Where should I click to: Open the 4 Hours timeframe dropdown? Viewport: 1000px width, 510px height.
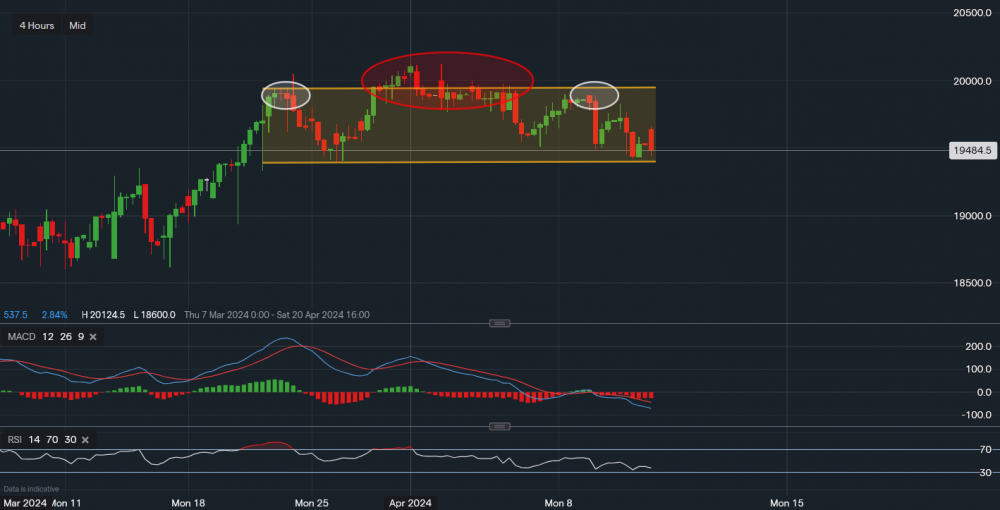pos(37,26)
